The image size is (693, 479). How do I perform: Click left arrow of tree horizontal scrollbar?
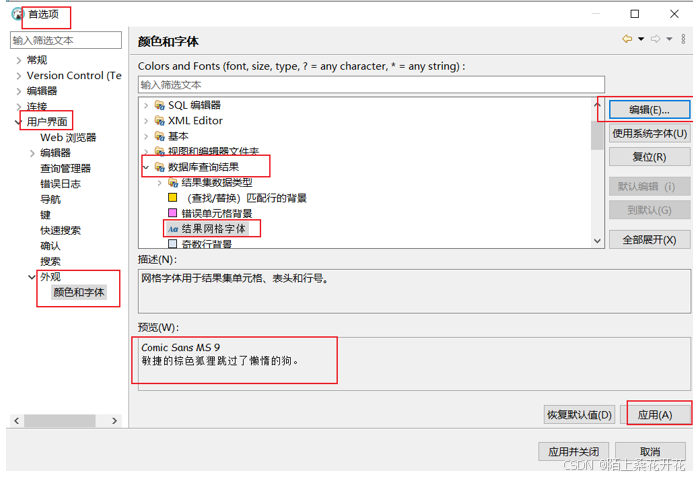click(x=17, y=421)
